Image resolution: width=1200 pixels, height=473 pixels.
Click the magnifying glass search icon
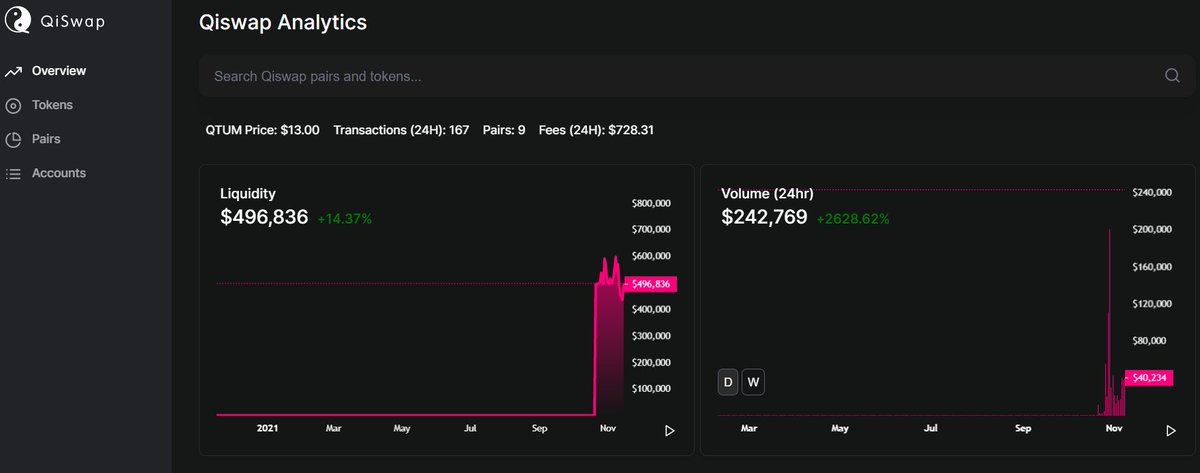tap(1173, 76)
